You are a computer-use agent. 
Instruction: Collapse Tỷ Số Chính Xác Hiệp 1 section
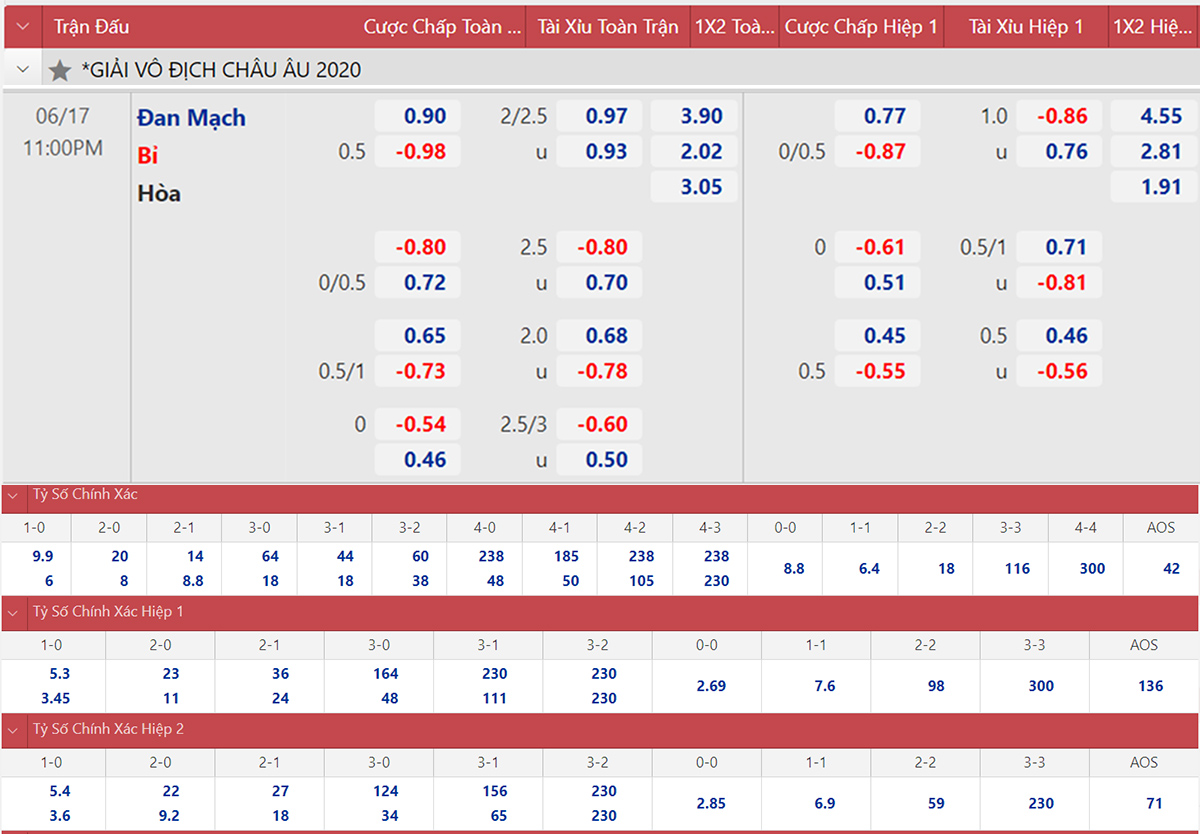click(13, 612)
